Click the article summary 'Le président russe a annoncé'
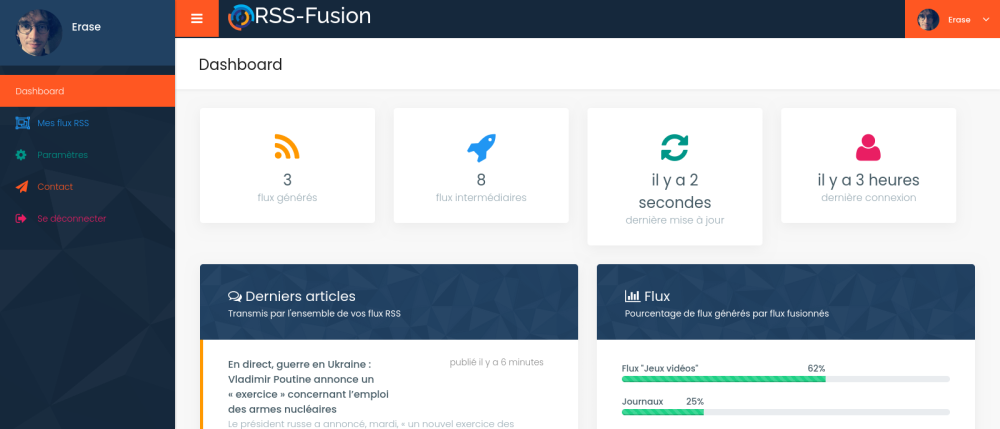The width and height of the screenshot is (1000, 429). [371, 424]
